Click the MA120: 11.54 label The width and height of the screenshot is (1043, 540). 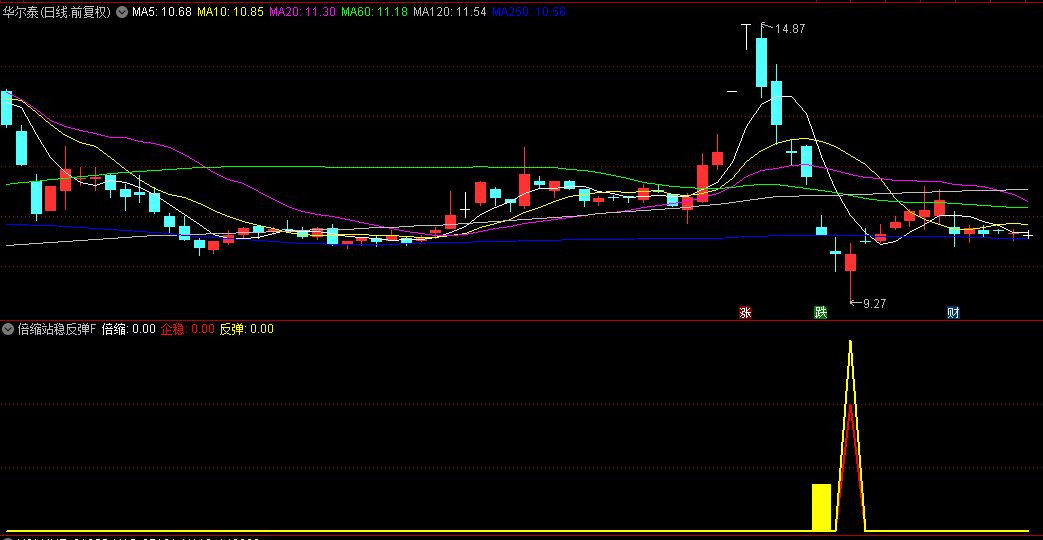pyautogui.click(x=449, y=11)
